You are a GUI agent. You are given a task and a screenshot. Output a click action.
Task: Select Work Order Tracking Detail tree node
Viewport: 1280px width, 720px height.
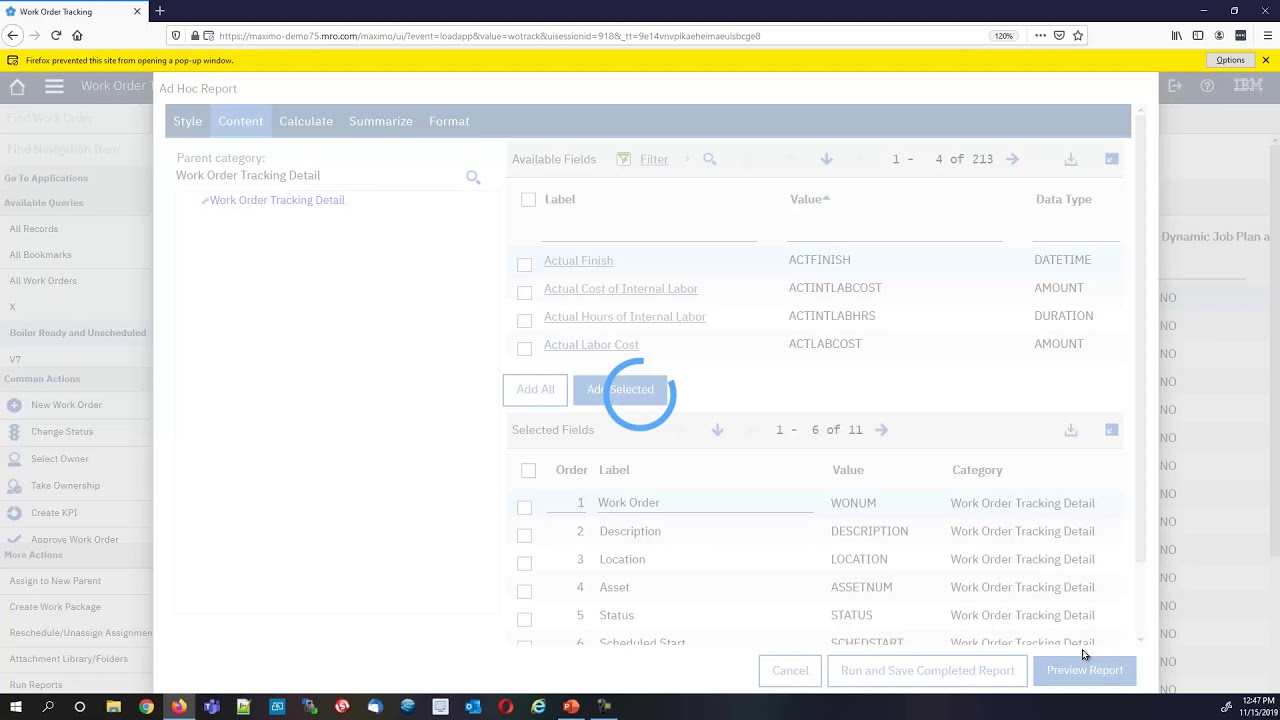pyautogui.click(x=277, y=200)
